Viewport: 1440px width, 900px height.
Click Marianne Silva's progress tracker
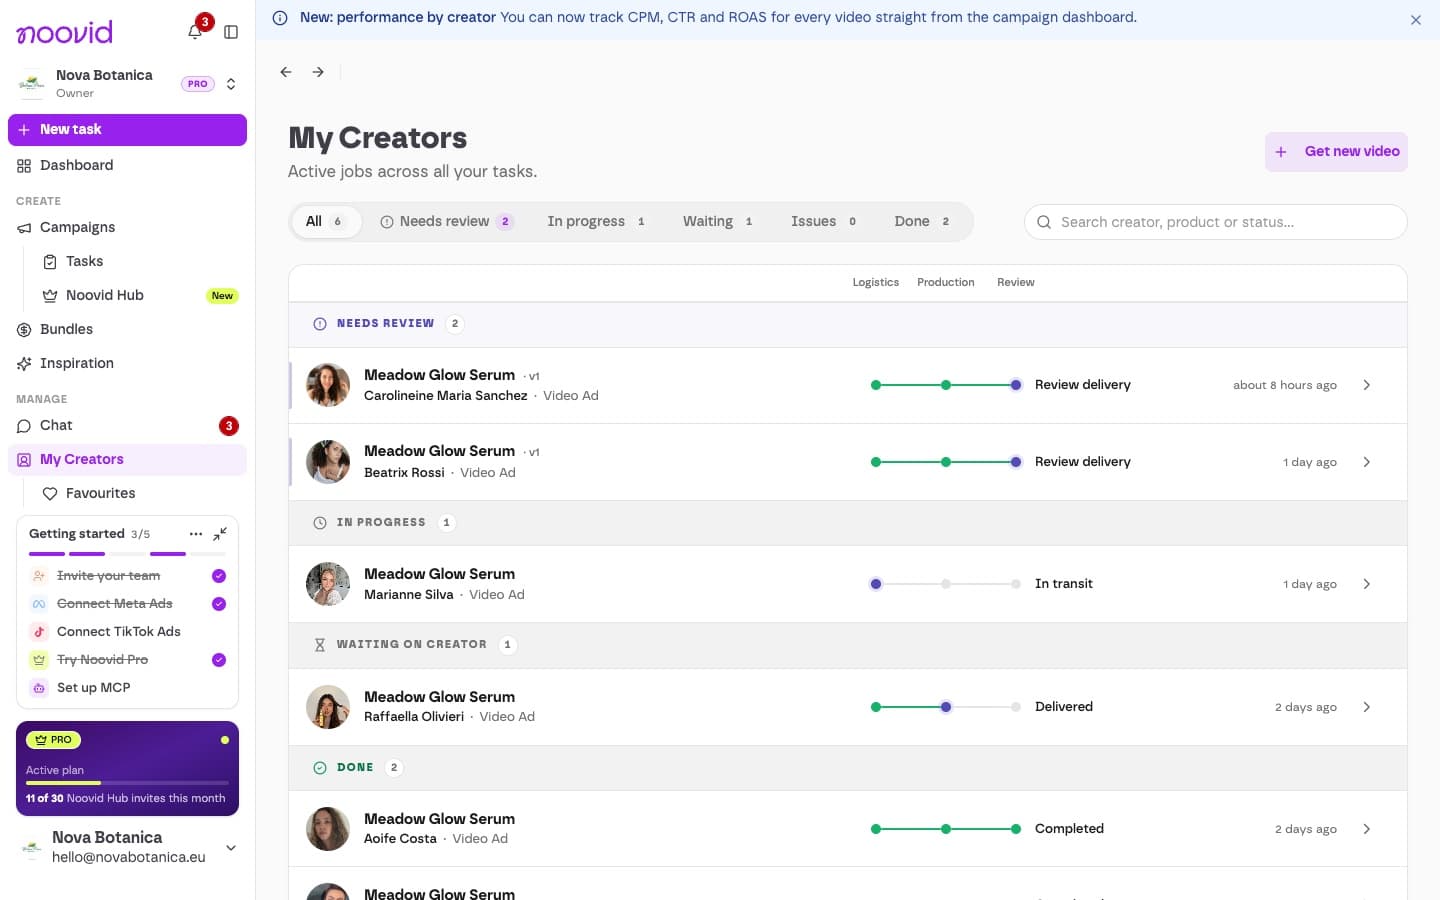click(x=946, y=584)
